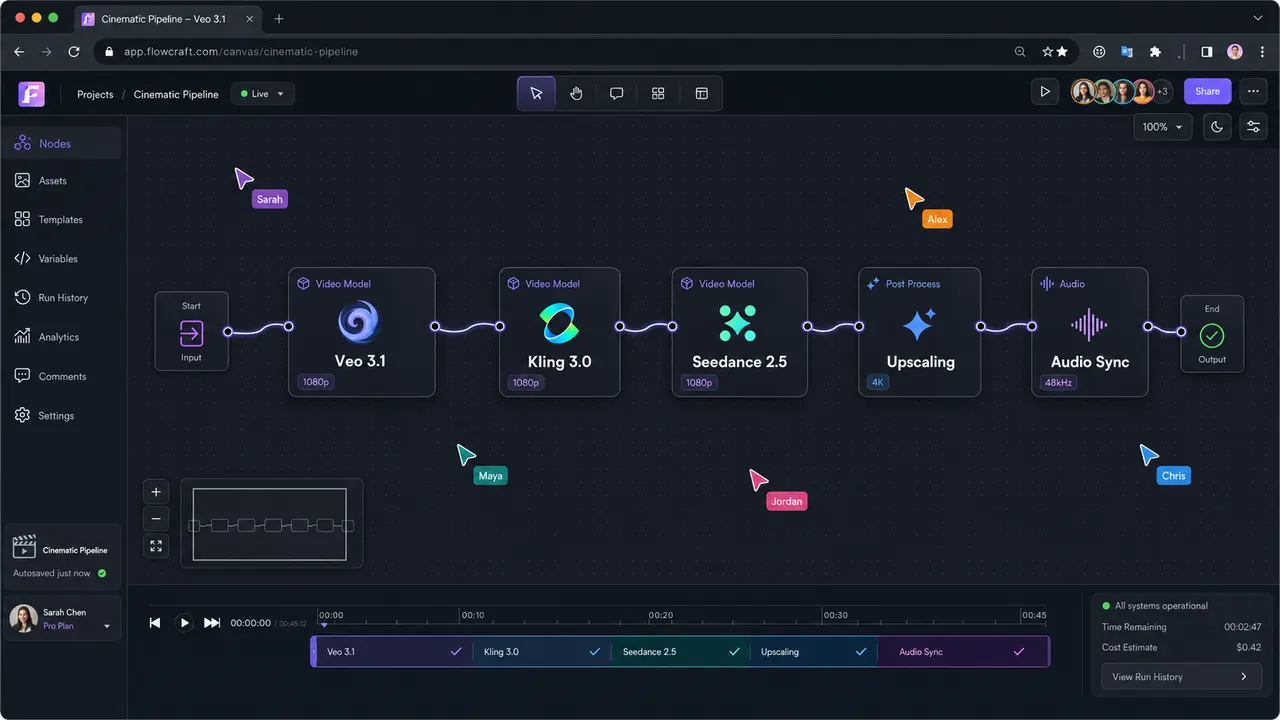
Task: Click the FlowCraft logo
Action: (x=31, y=94)
